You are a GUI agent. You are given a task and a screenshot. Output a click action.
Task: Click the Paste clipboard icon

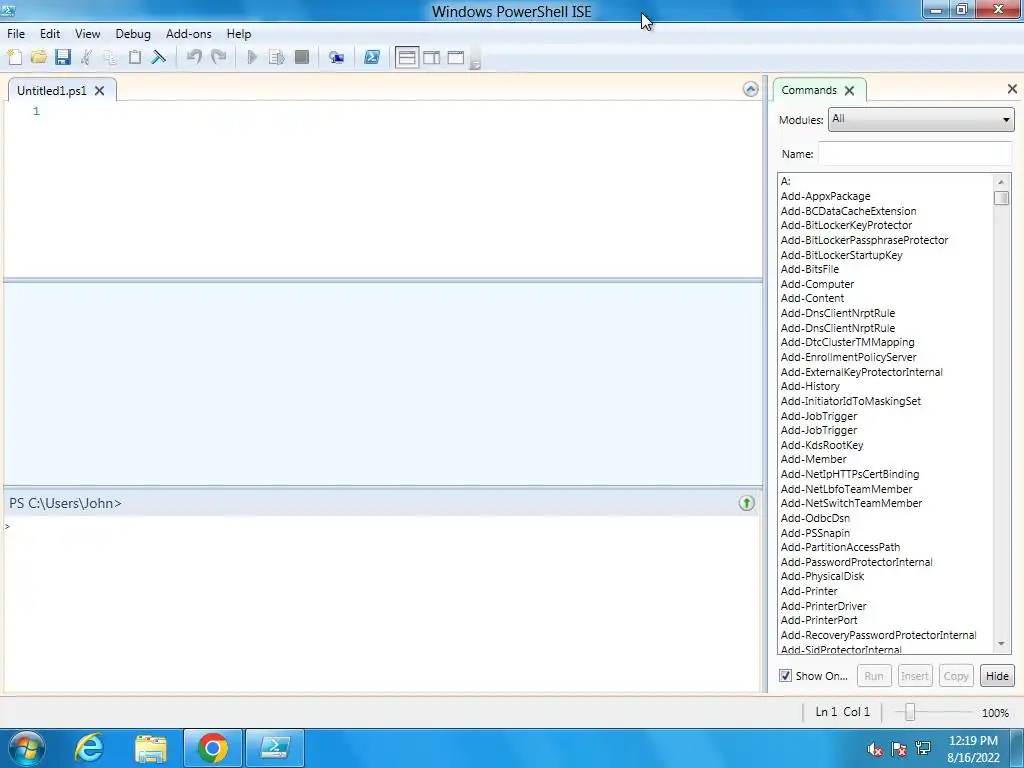coord(135,57)
